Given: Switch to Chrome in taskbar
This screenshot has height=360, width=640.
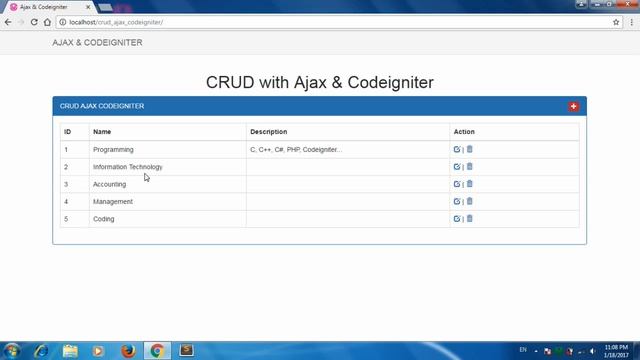Looking at the screenshot, I should [x=157, y=351].
